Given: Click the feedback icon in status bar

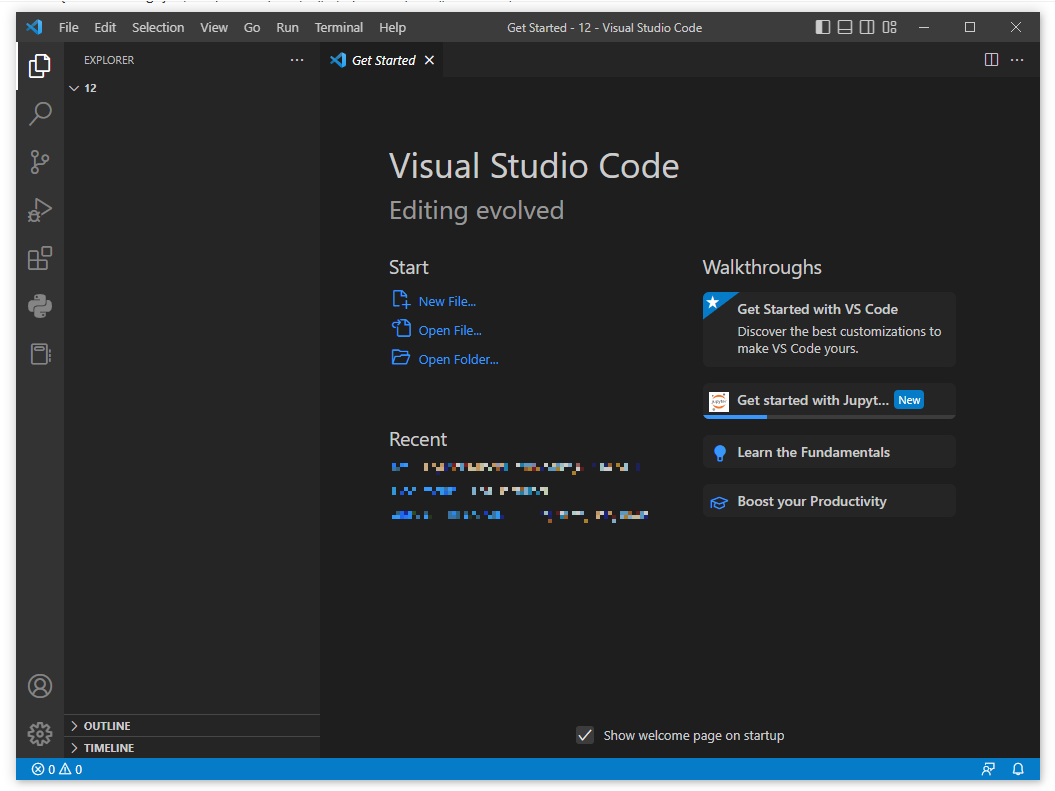Looking at the screenshot, I should tap(988, 769).
